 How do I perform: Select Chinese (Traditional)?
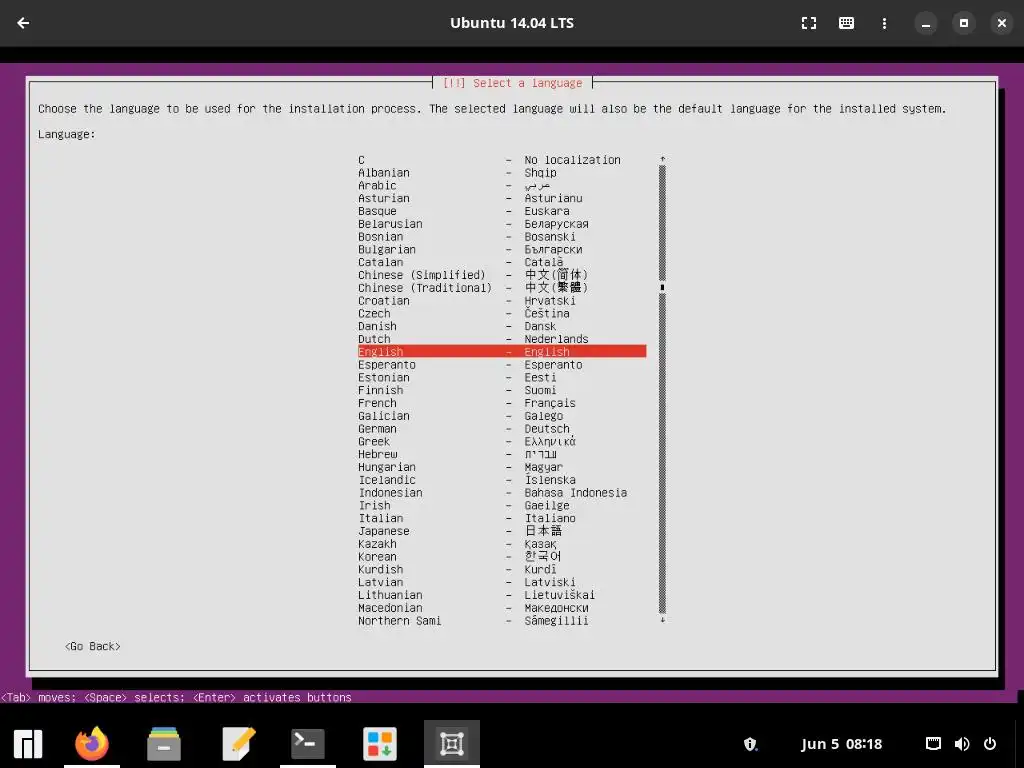click(502, 287)
